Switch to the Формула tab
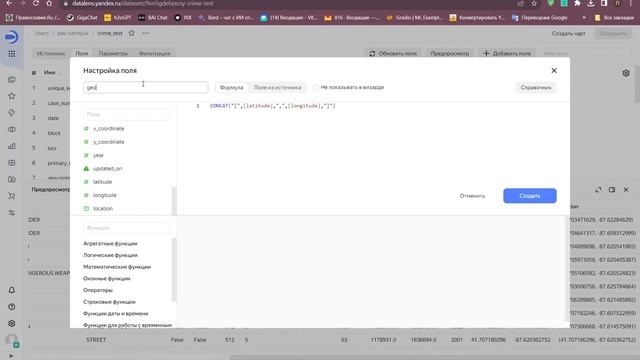Screen dimensions: 640x360 231,87
